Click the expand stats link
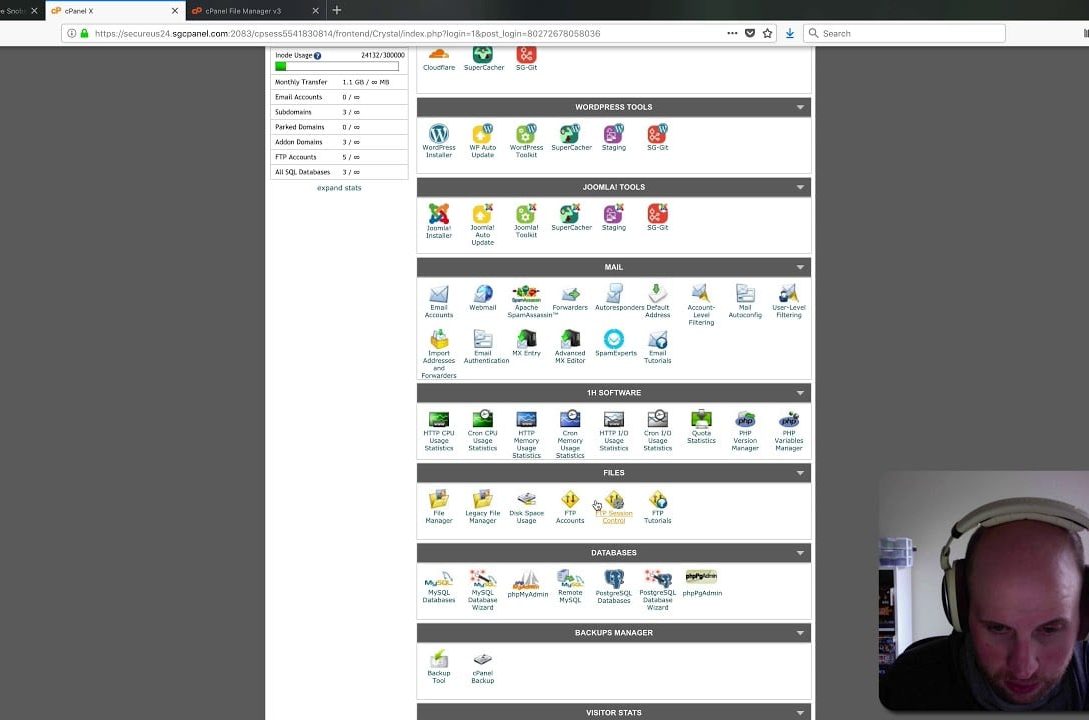The height and width of the screenshot is (720, 1089). tap(339, 187)
